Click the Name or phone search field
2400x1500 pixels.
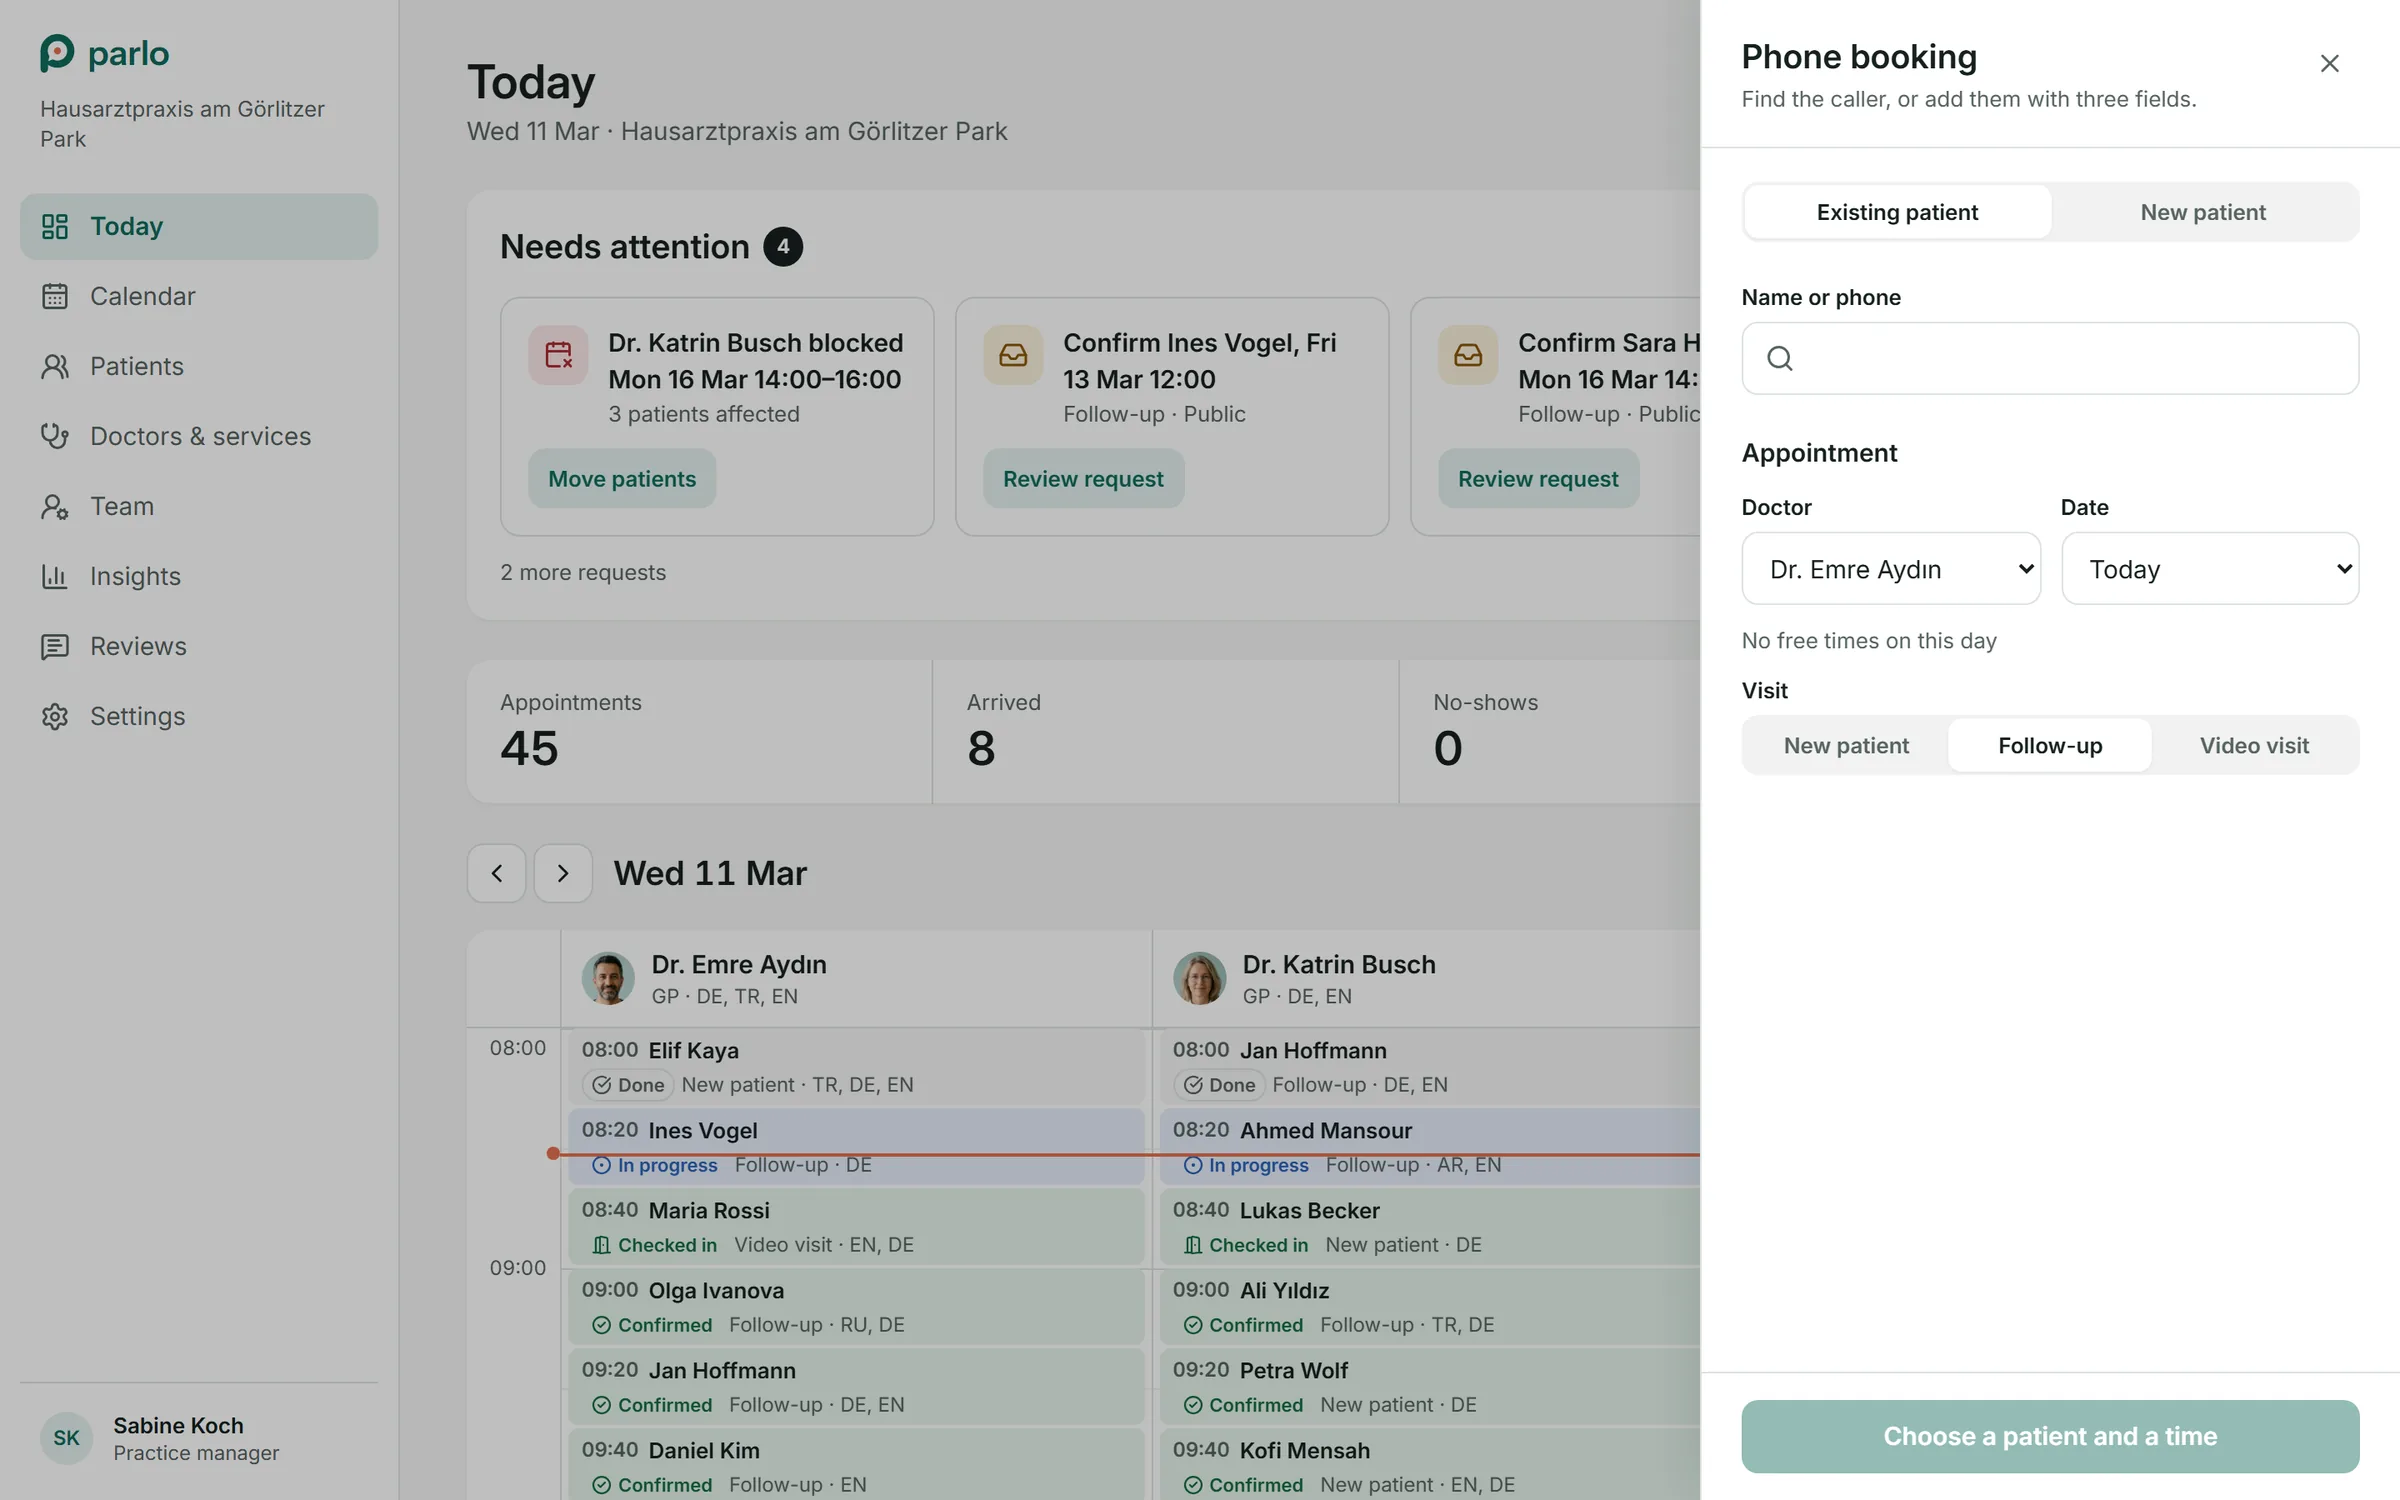pos(2050,358)
